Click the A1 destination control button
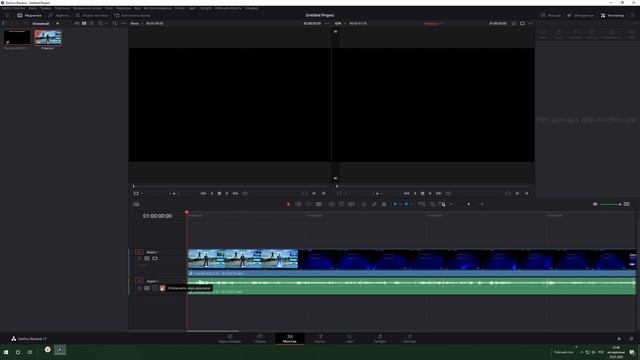 coord(139,281)
